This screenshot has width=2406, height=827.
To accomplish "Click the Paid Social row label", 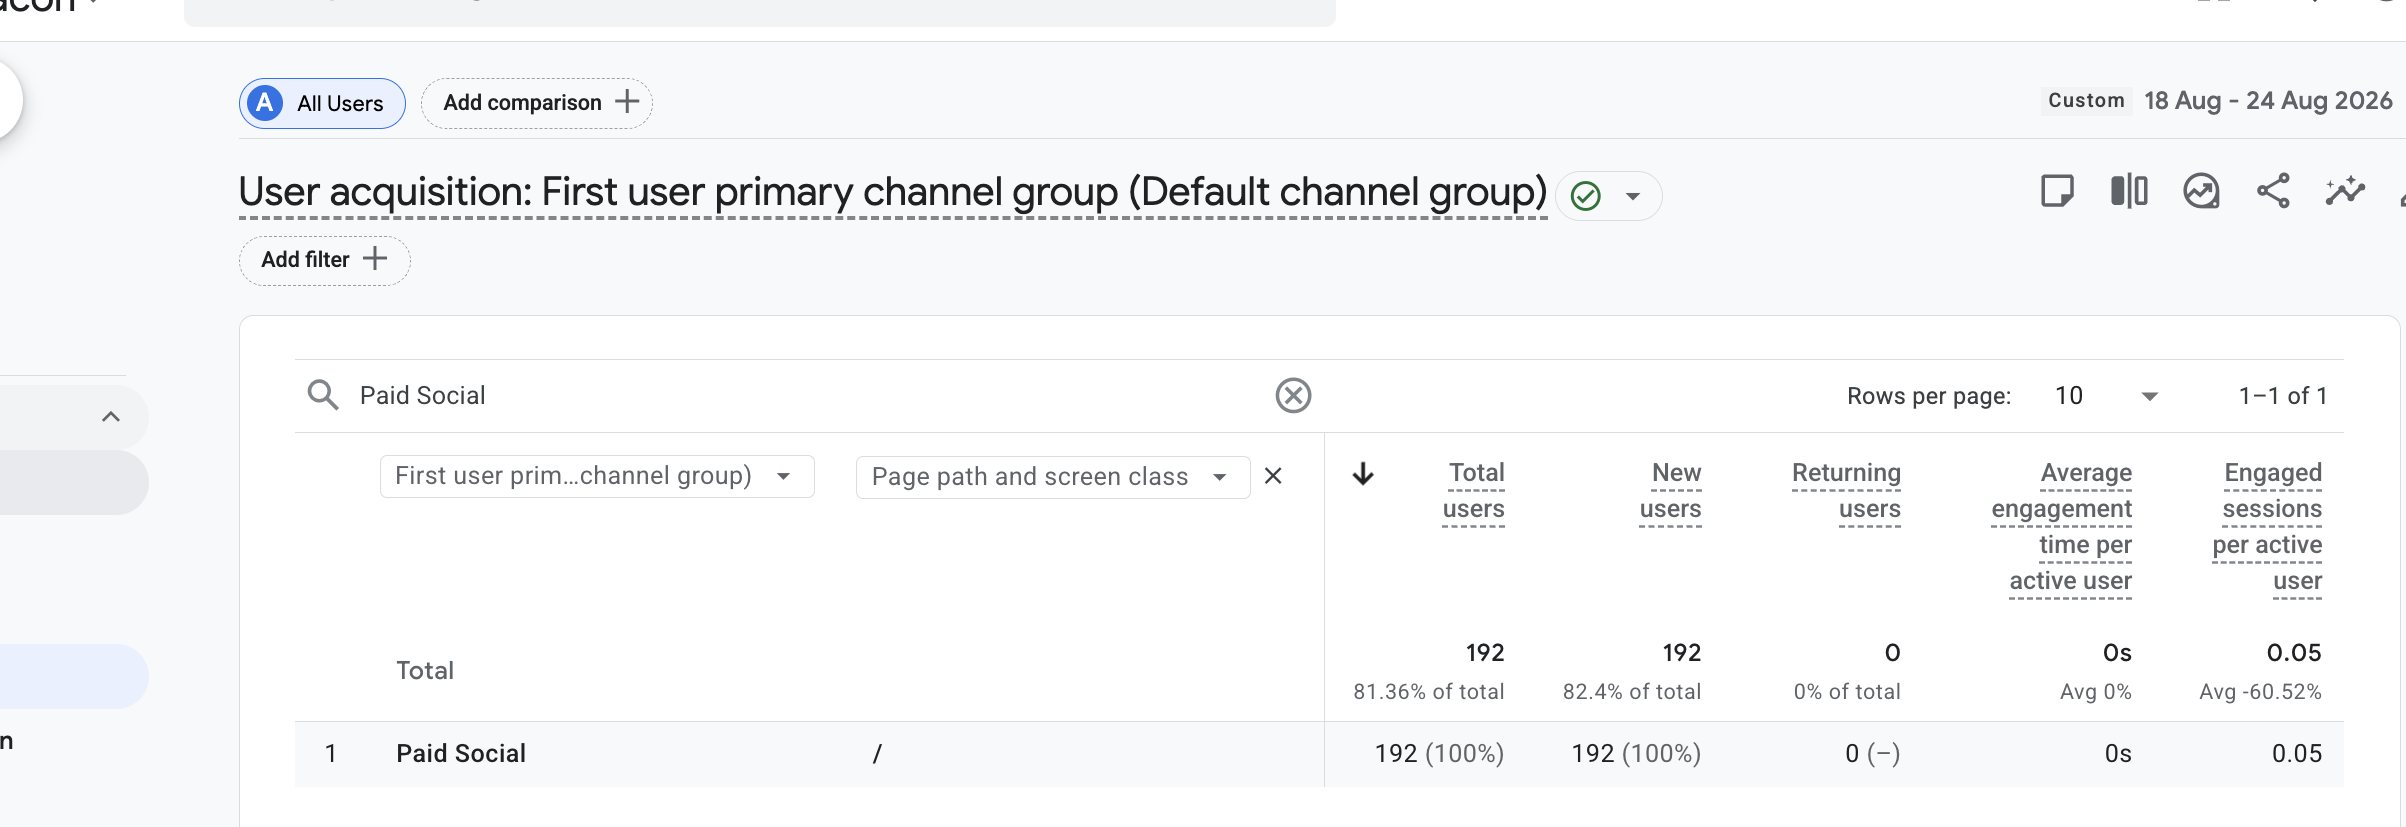I will point(461,754).
